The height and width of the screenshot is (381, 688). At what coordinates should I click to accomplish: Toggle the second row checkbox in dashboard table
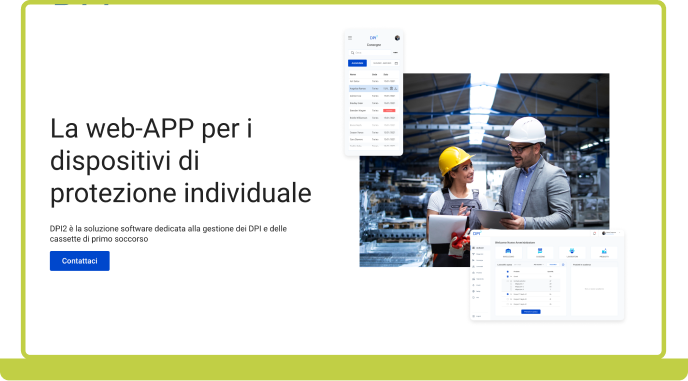pyautogui.click(x=508, y=281)
